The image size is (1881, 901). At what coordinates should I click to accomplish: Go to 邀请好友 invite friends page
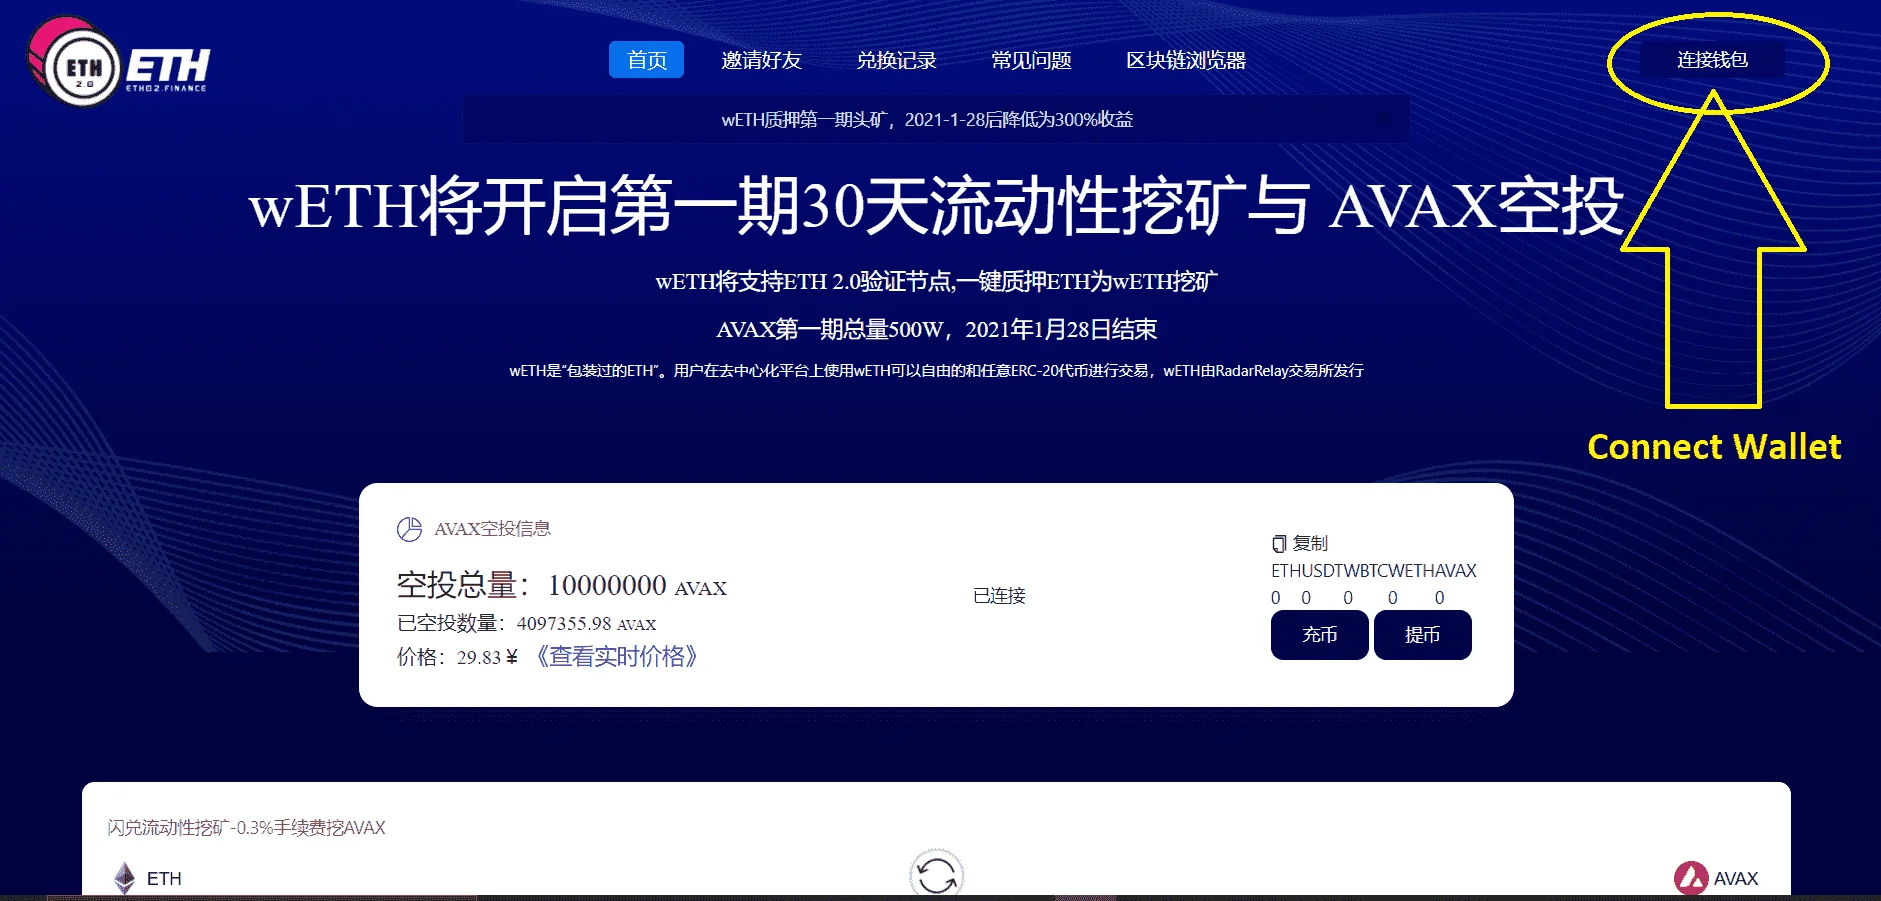point(761,60)
